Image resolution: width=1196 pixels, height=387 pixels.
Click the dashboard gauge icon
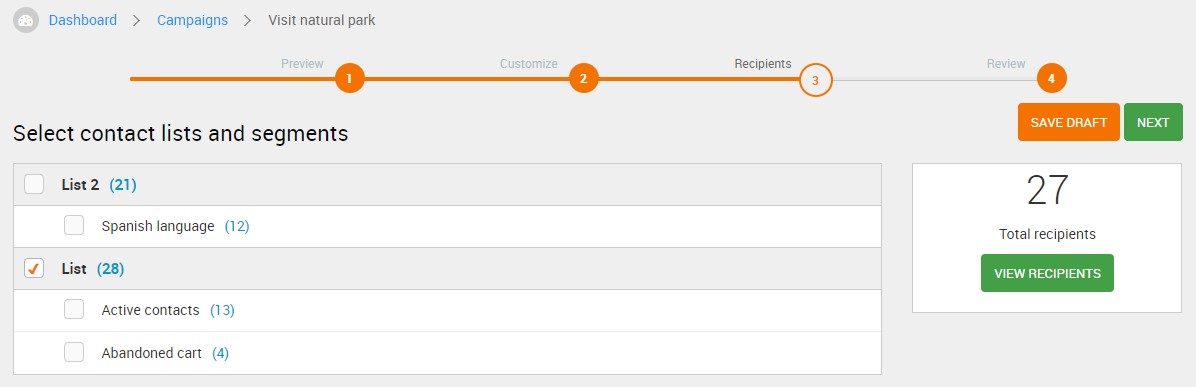(x=26, y=21)
